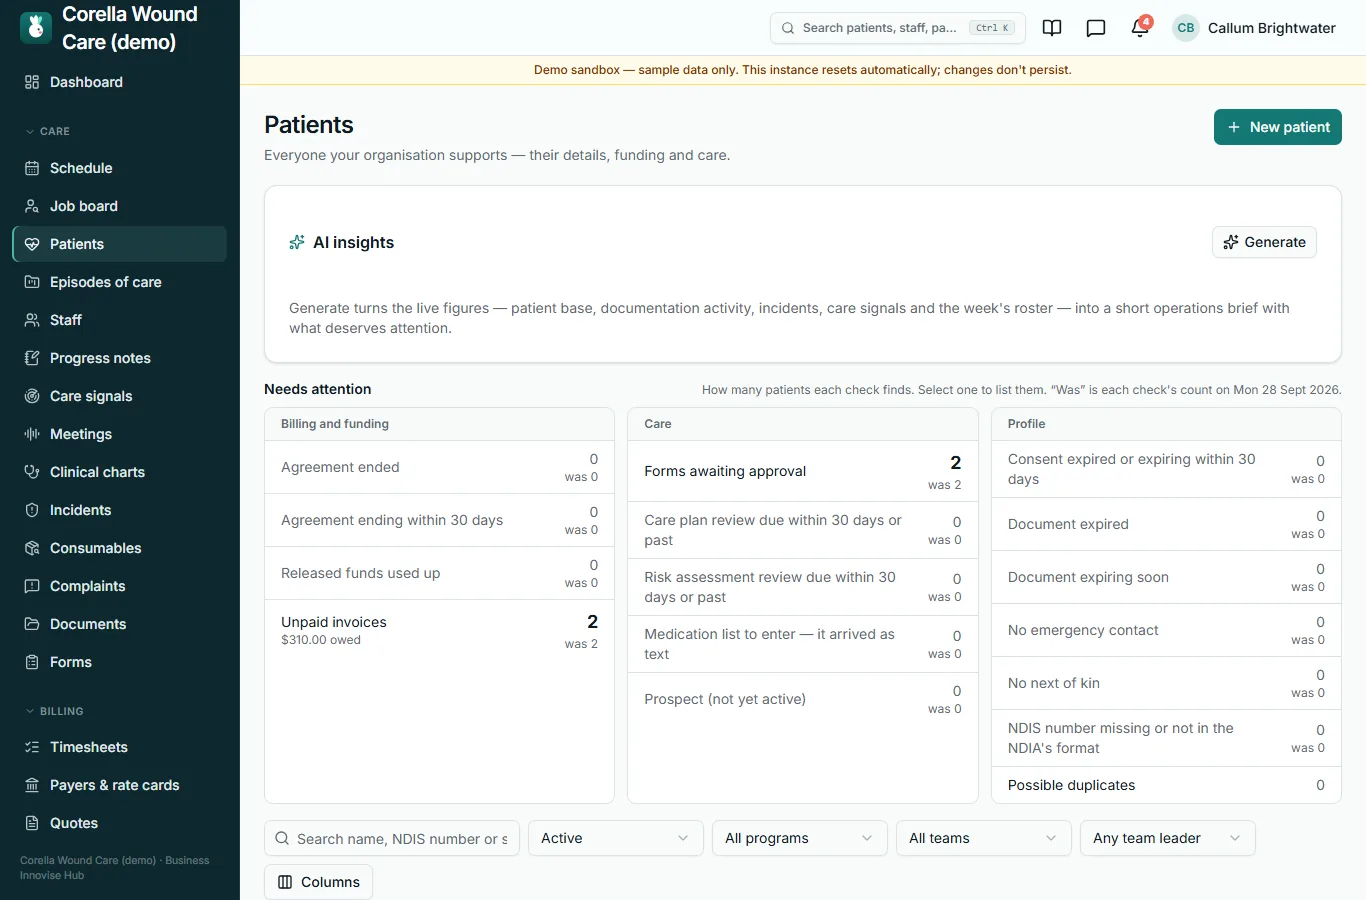Click the Care signals target icon
This screenshot has height=900, width=1366.
pos(32,396)
